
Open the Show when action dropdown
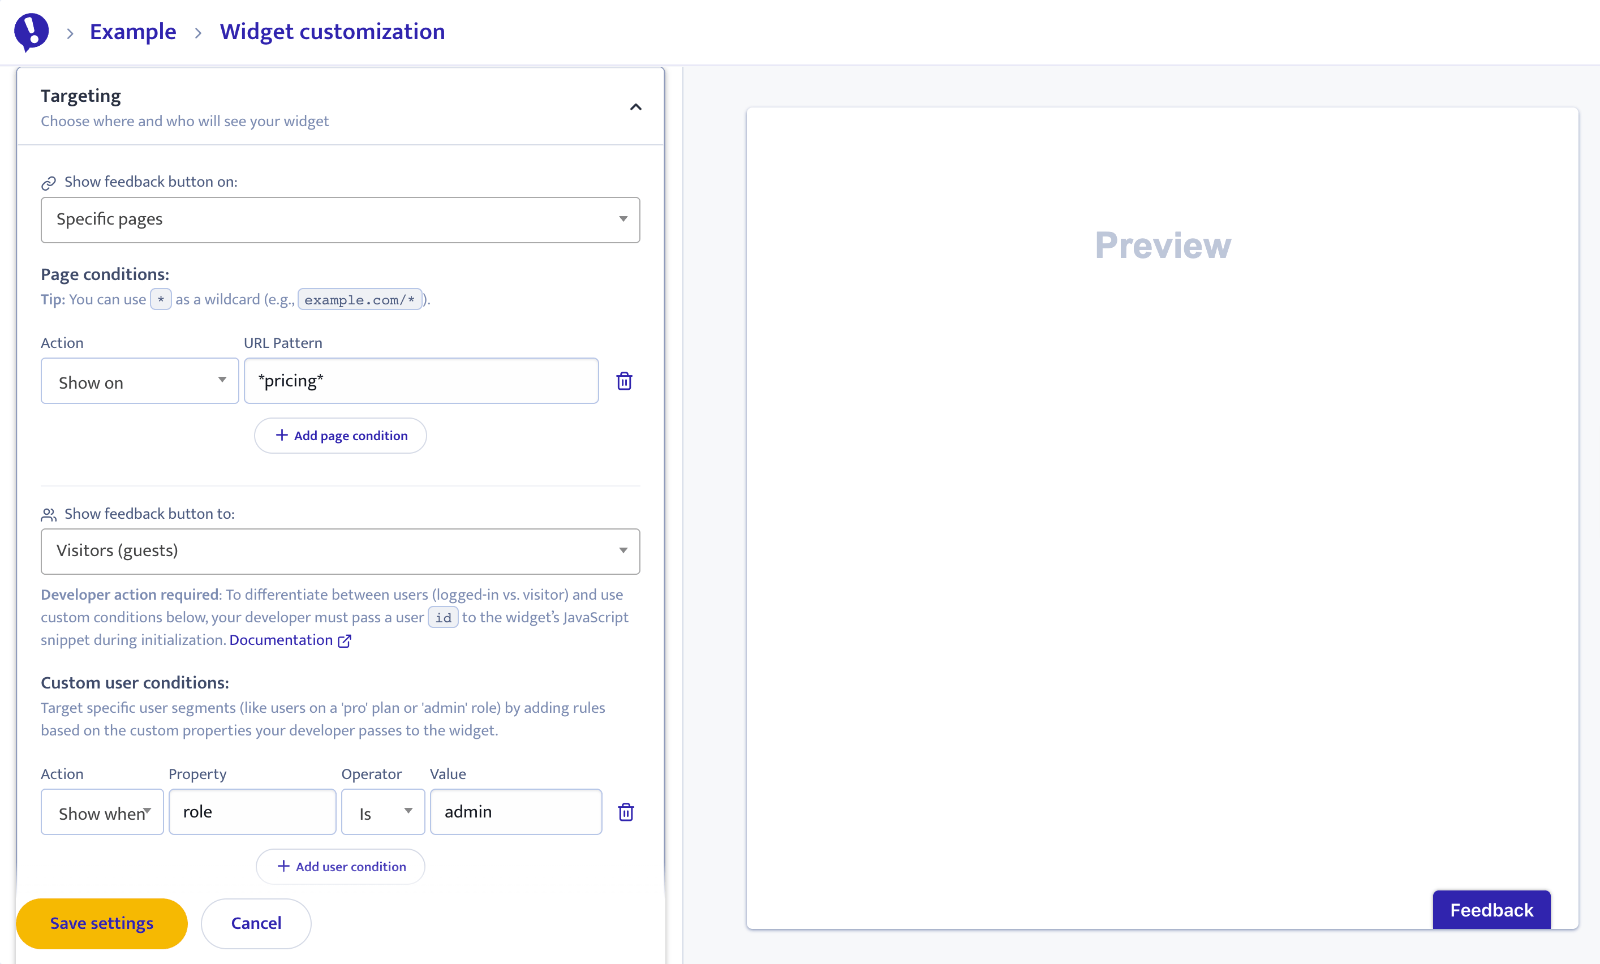102,813
